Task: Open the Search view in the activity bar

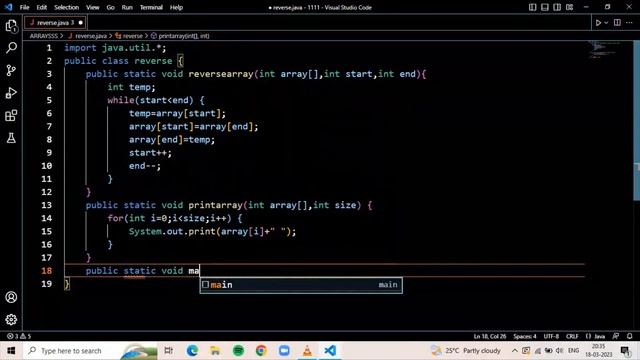Action: (x=11, y=48)
